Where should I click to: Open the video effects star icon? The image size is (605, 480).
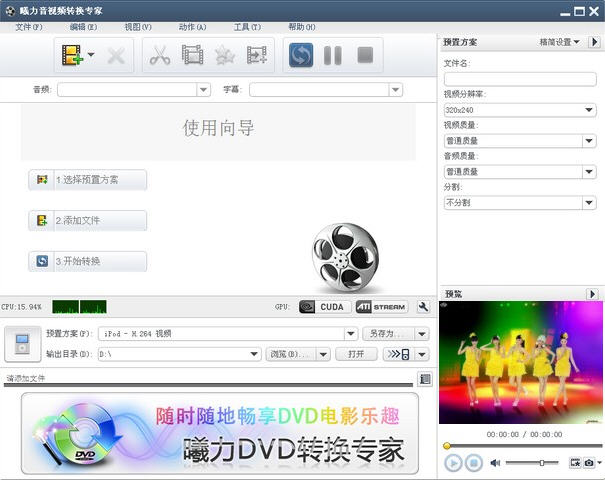224,55
